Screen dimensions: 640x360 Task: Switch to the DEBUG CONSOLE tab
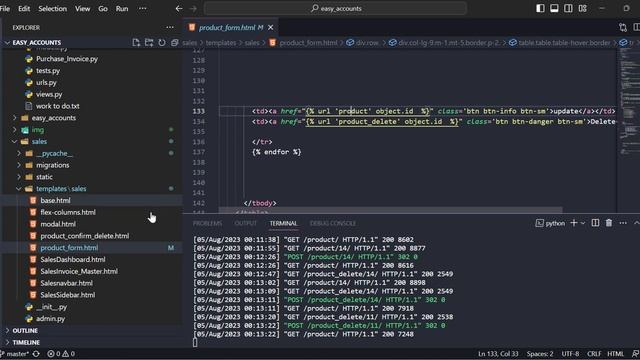coord(333,223)
